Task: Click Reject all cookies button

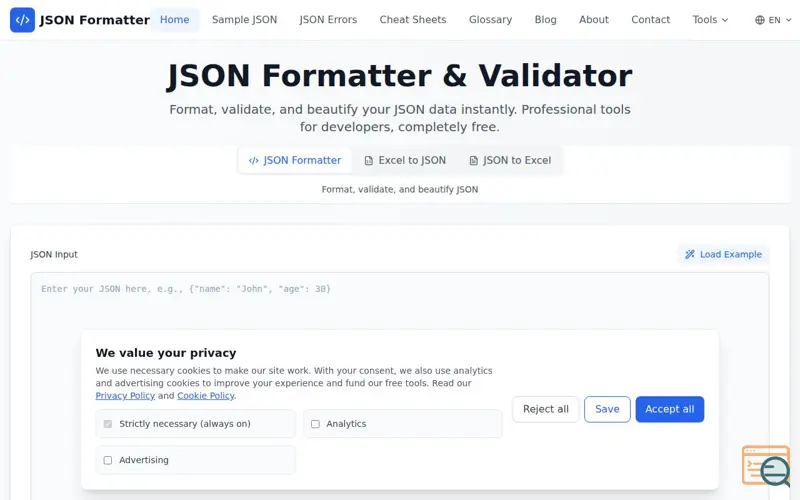Action: (545, 409)
